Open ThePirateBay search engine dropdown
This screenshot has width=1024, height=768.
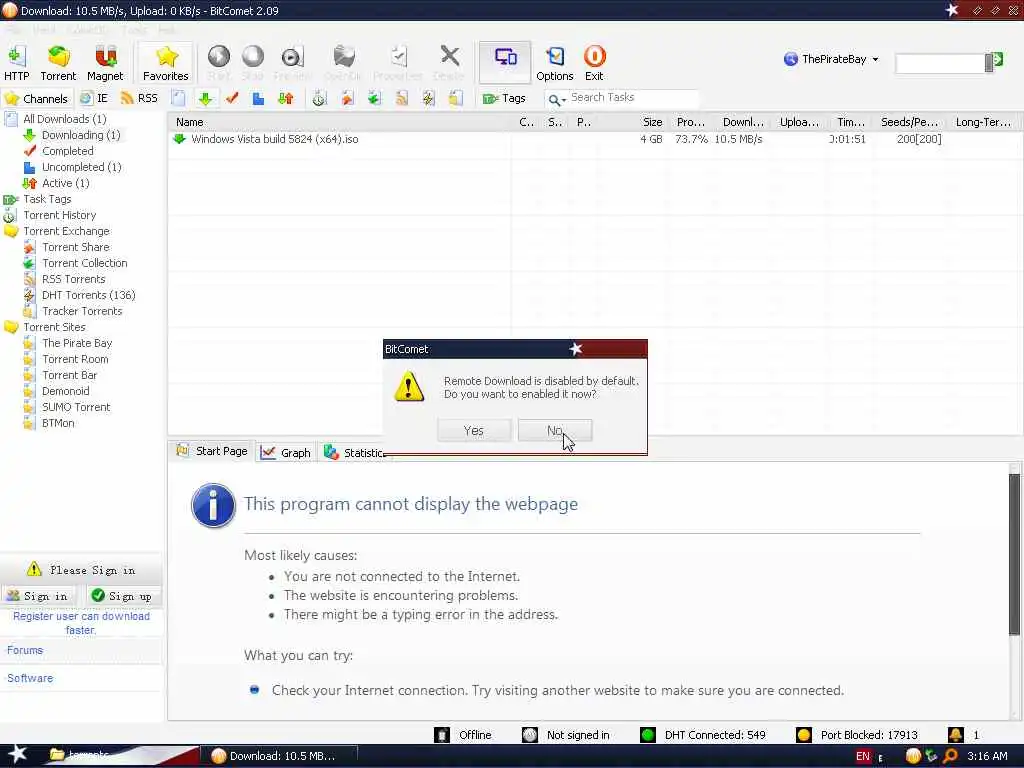(831, 59)
